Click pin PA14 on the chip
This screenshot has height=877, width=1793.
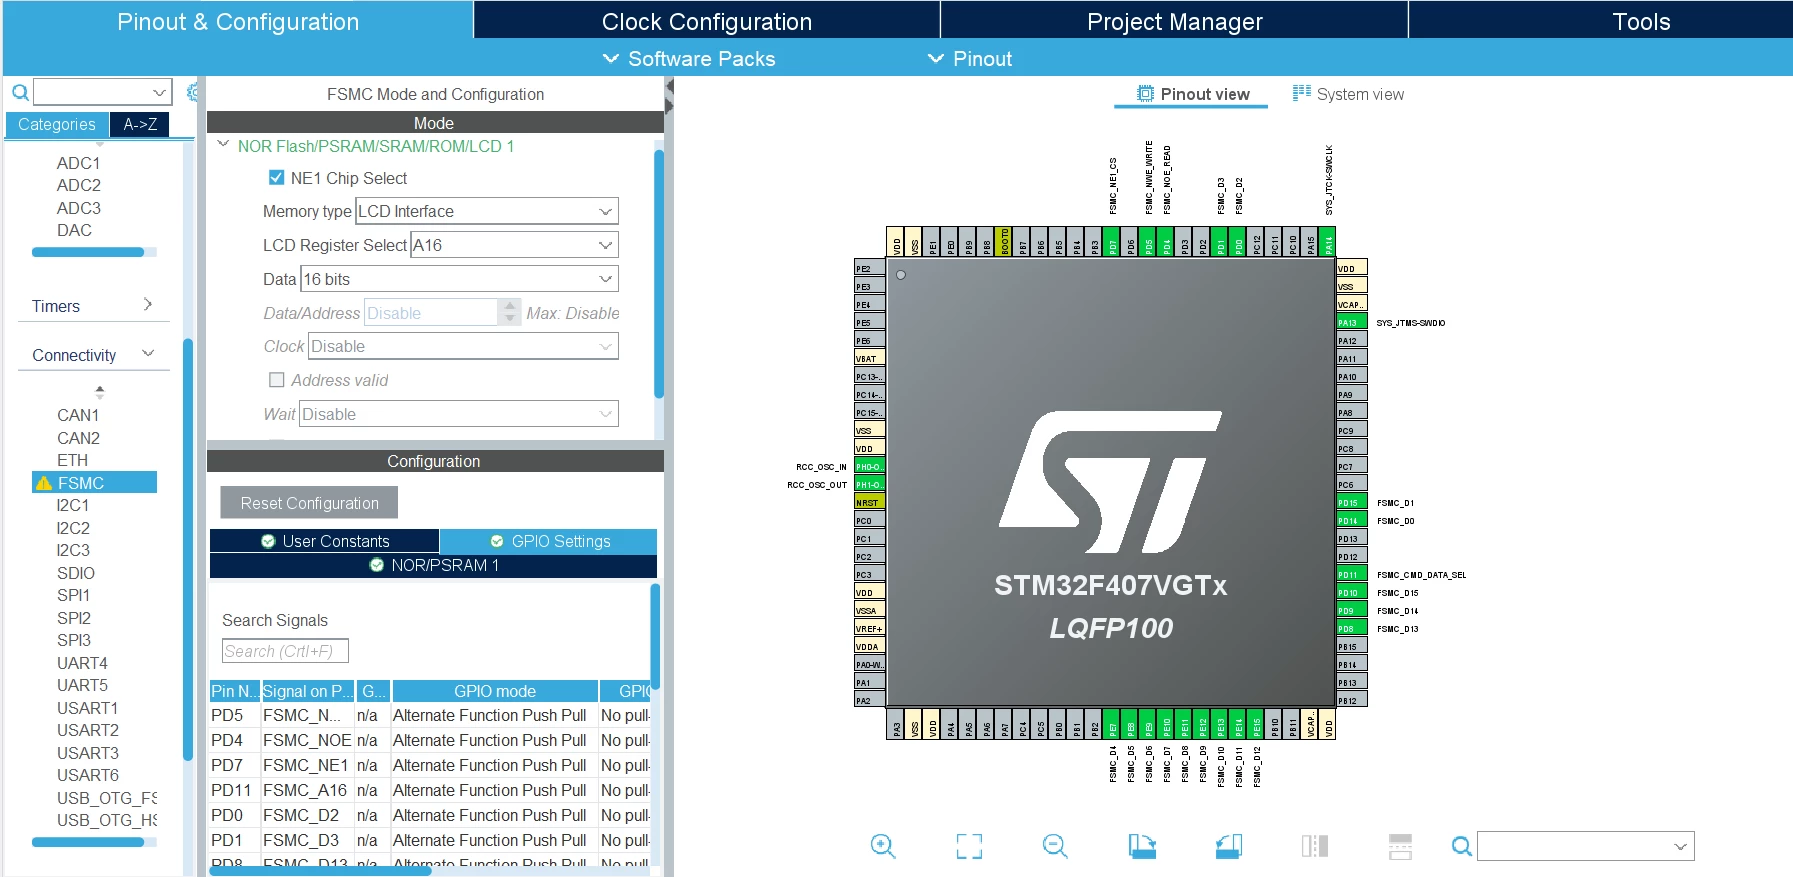click(1329, 242)
